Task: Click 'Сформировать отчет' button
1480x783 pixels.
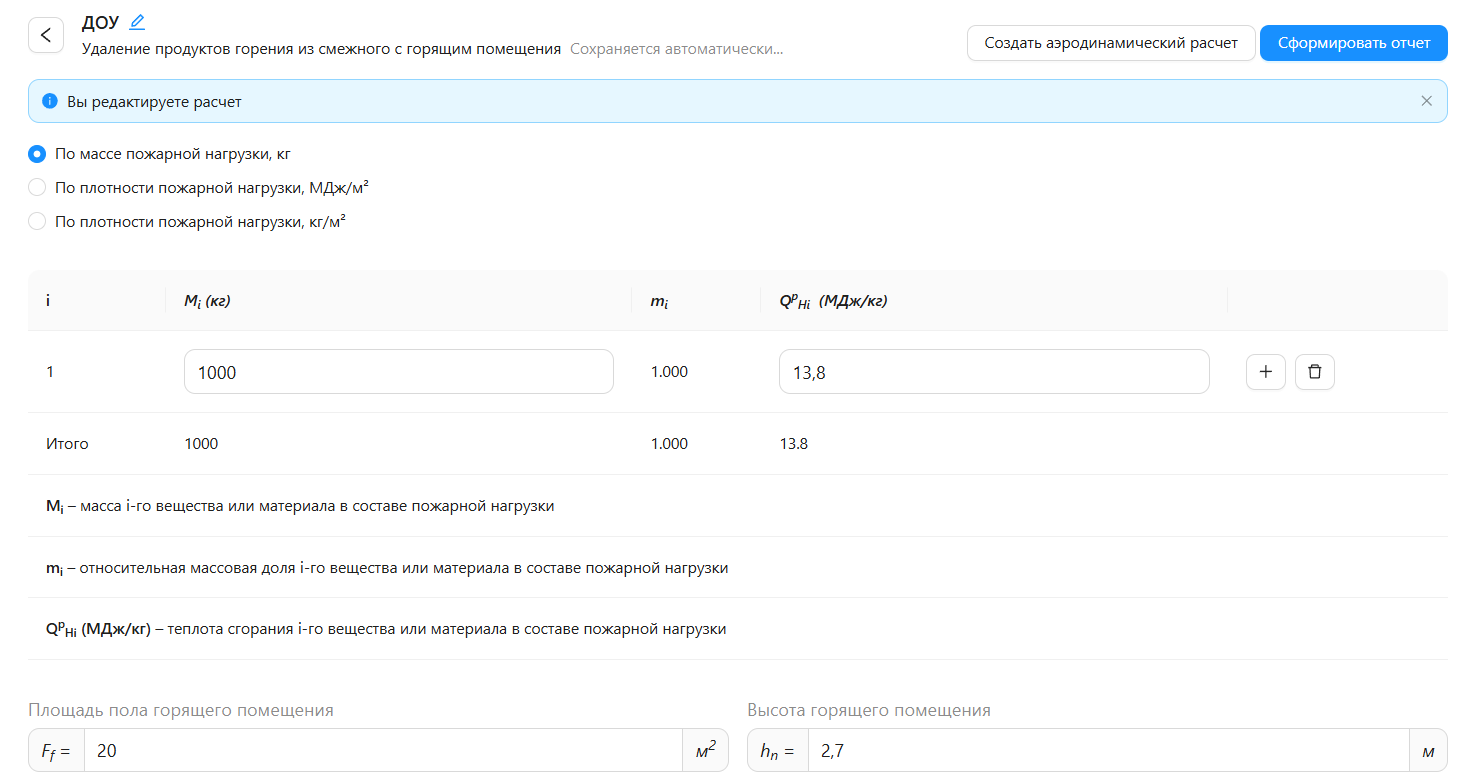Action: click(x=1353, y=43)
